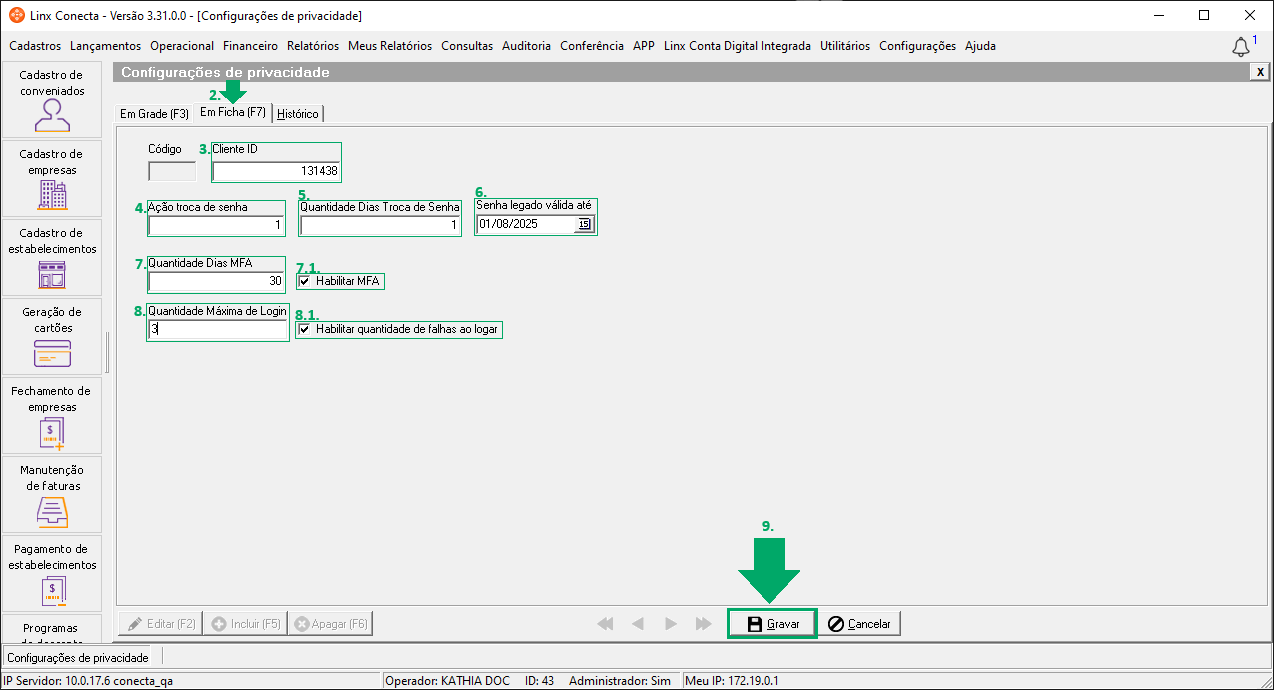The height and width of the screenshot is (690, 1274).
Task: Click the Ação troca de senha field
Action: coord(216,226)
